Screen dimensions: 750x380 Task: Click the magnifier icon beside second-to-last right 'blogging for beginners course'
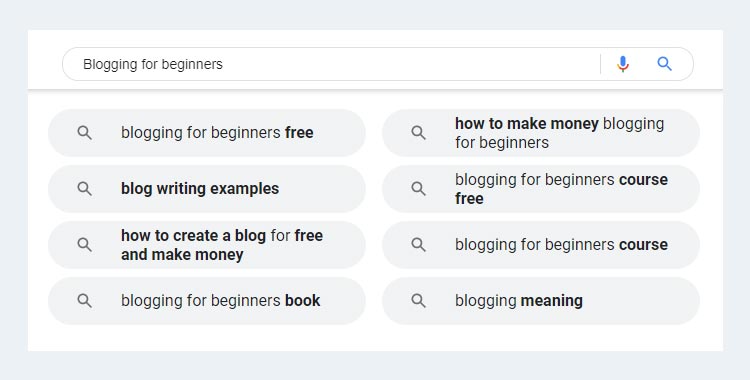click(x=419, y=245)
